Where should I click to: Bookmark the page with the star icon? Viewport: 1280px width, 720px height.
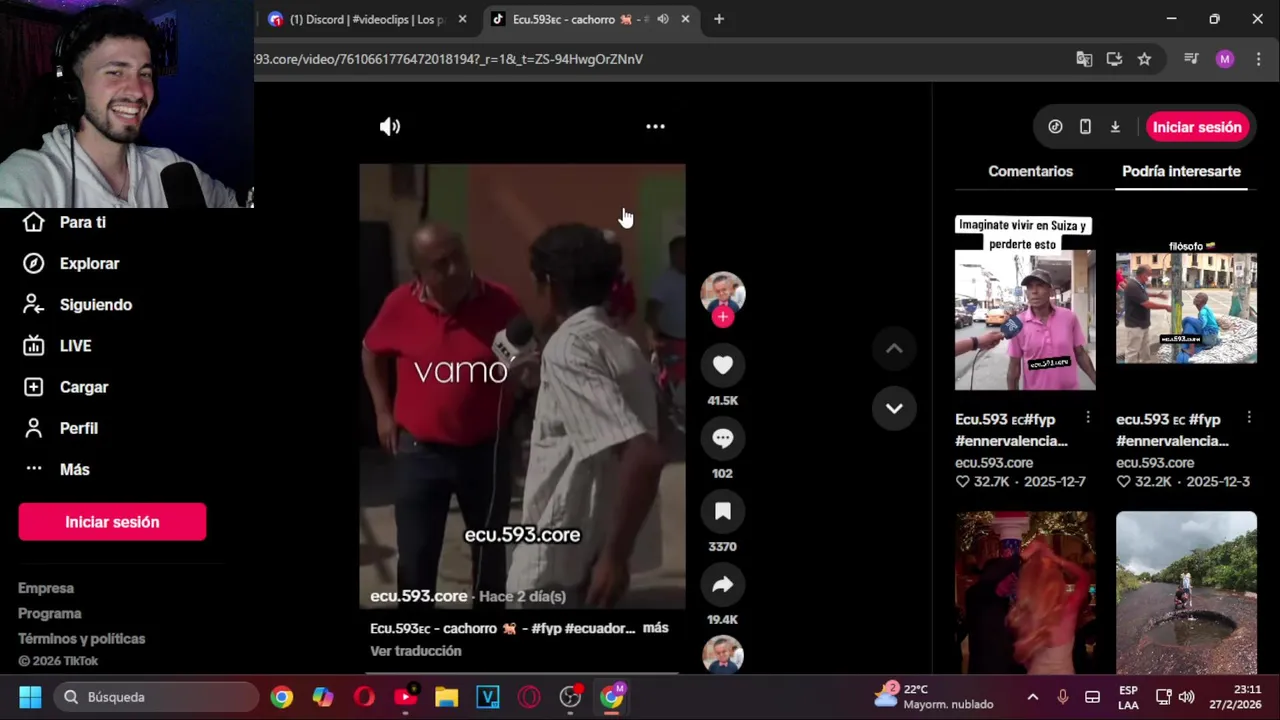click(x=1144, y=59)
